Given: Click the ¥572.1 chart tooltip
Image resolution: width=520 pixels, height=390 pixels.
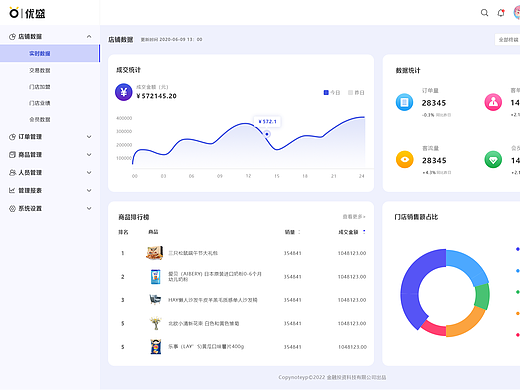Looking at the screenshot, I should (x=267, y=122).
